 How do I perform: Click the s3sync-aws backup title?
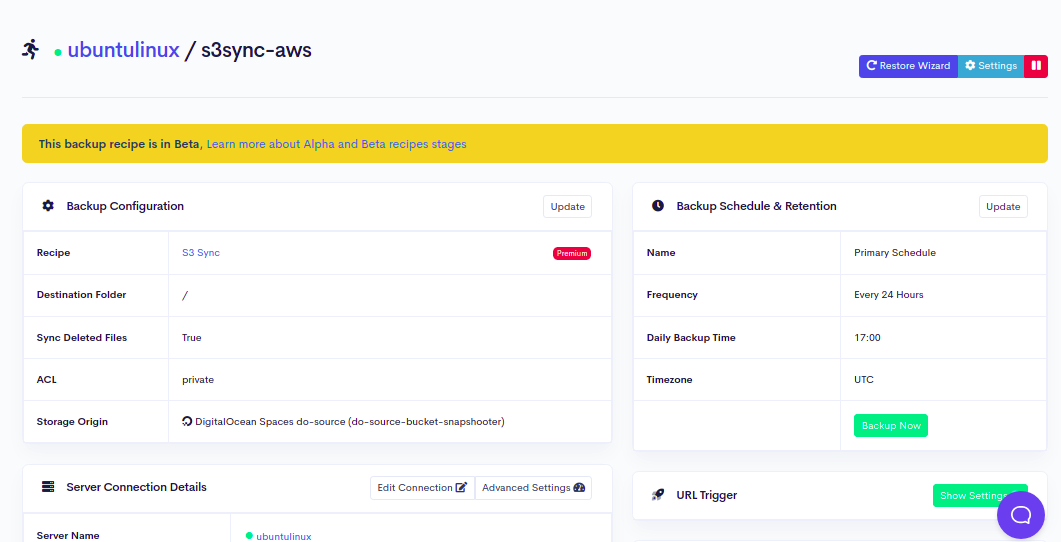(256, 50)
